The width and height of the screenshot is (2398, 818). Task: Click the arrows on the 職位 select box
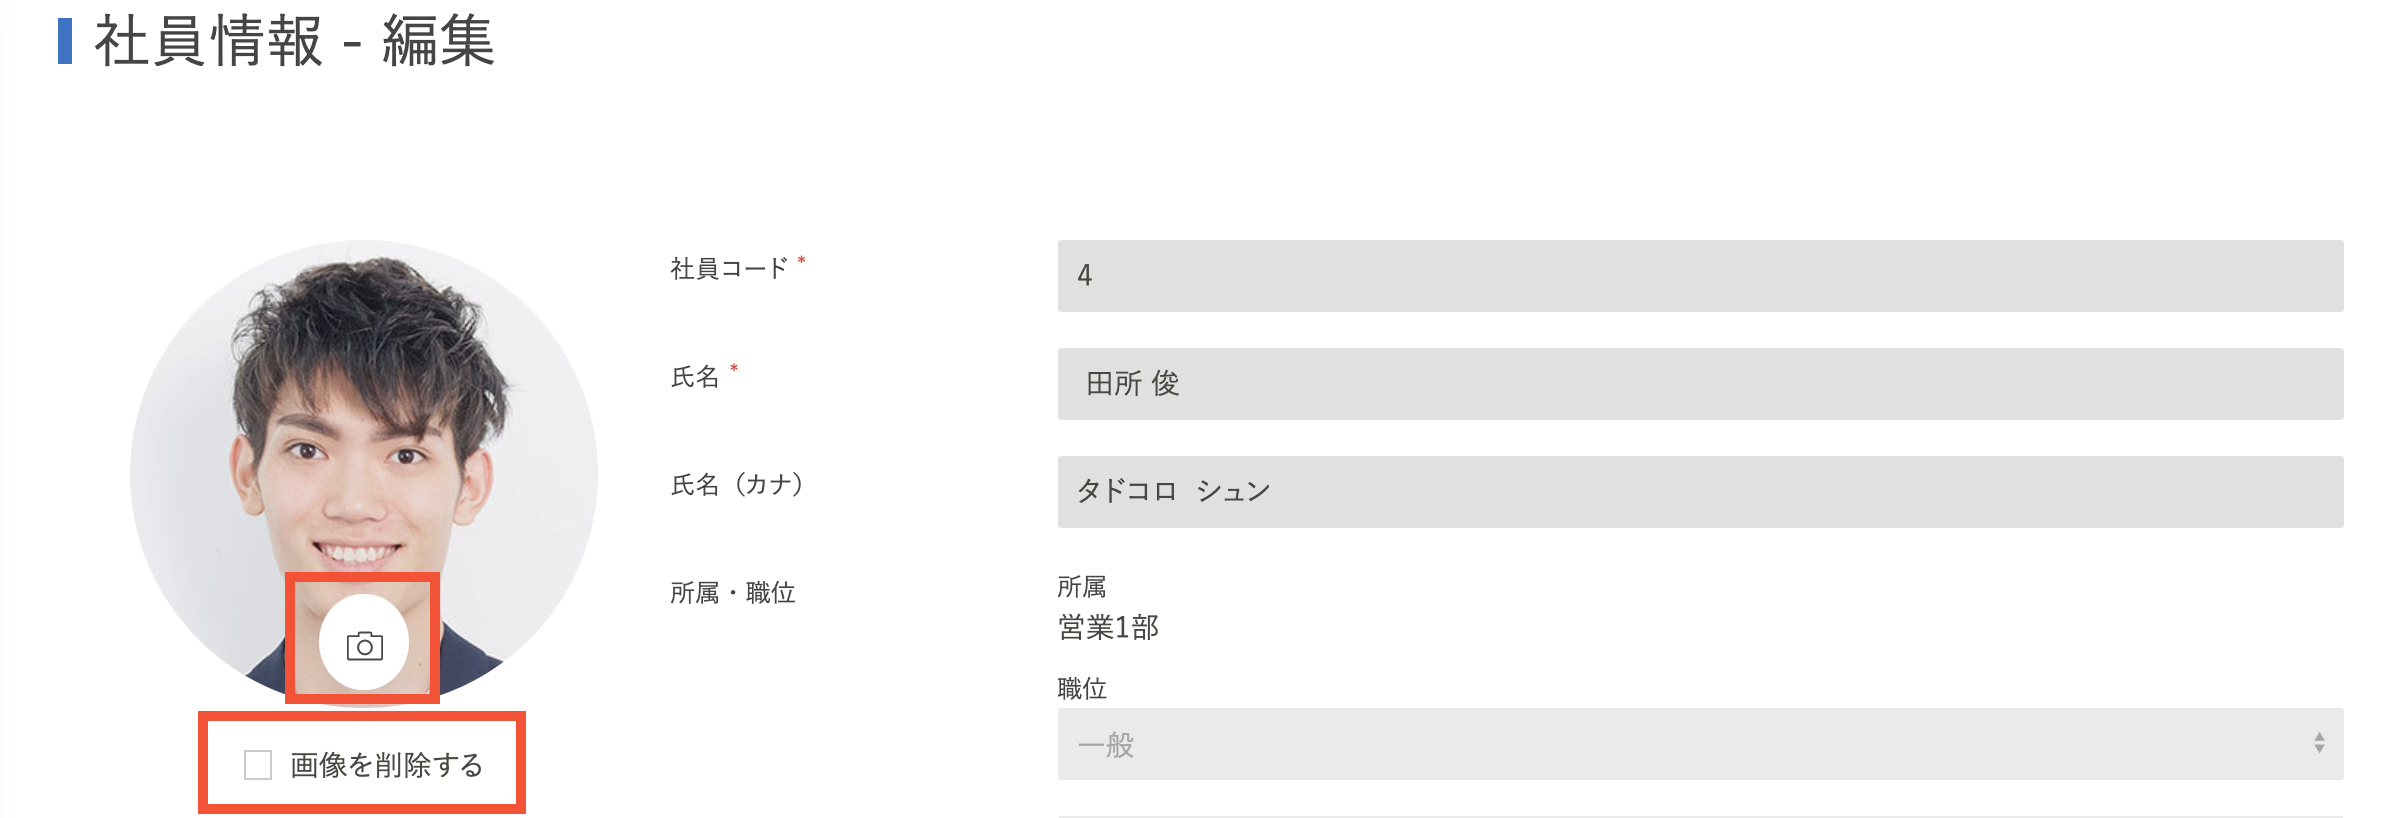(x=2318, y=743)
